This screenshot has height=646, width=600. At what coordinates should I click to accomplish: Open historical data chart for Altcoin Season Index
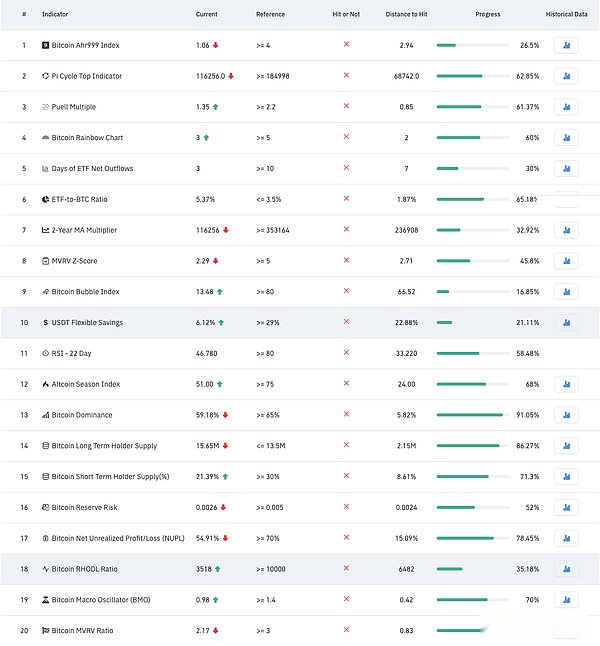(566, 384)
